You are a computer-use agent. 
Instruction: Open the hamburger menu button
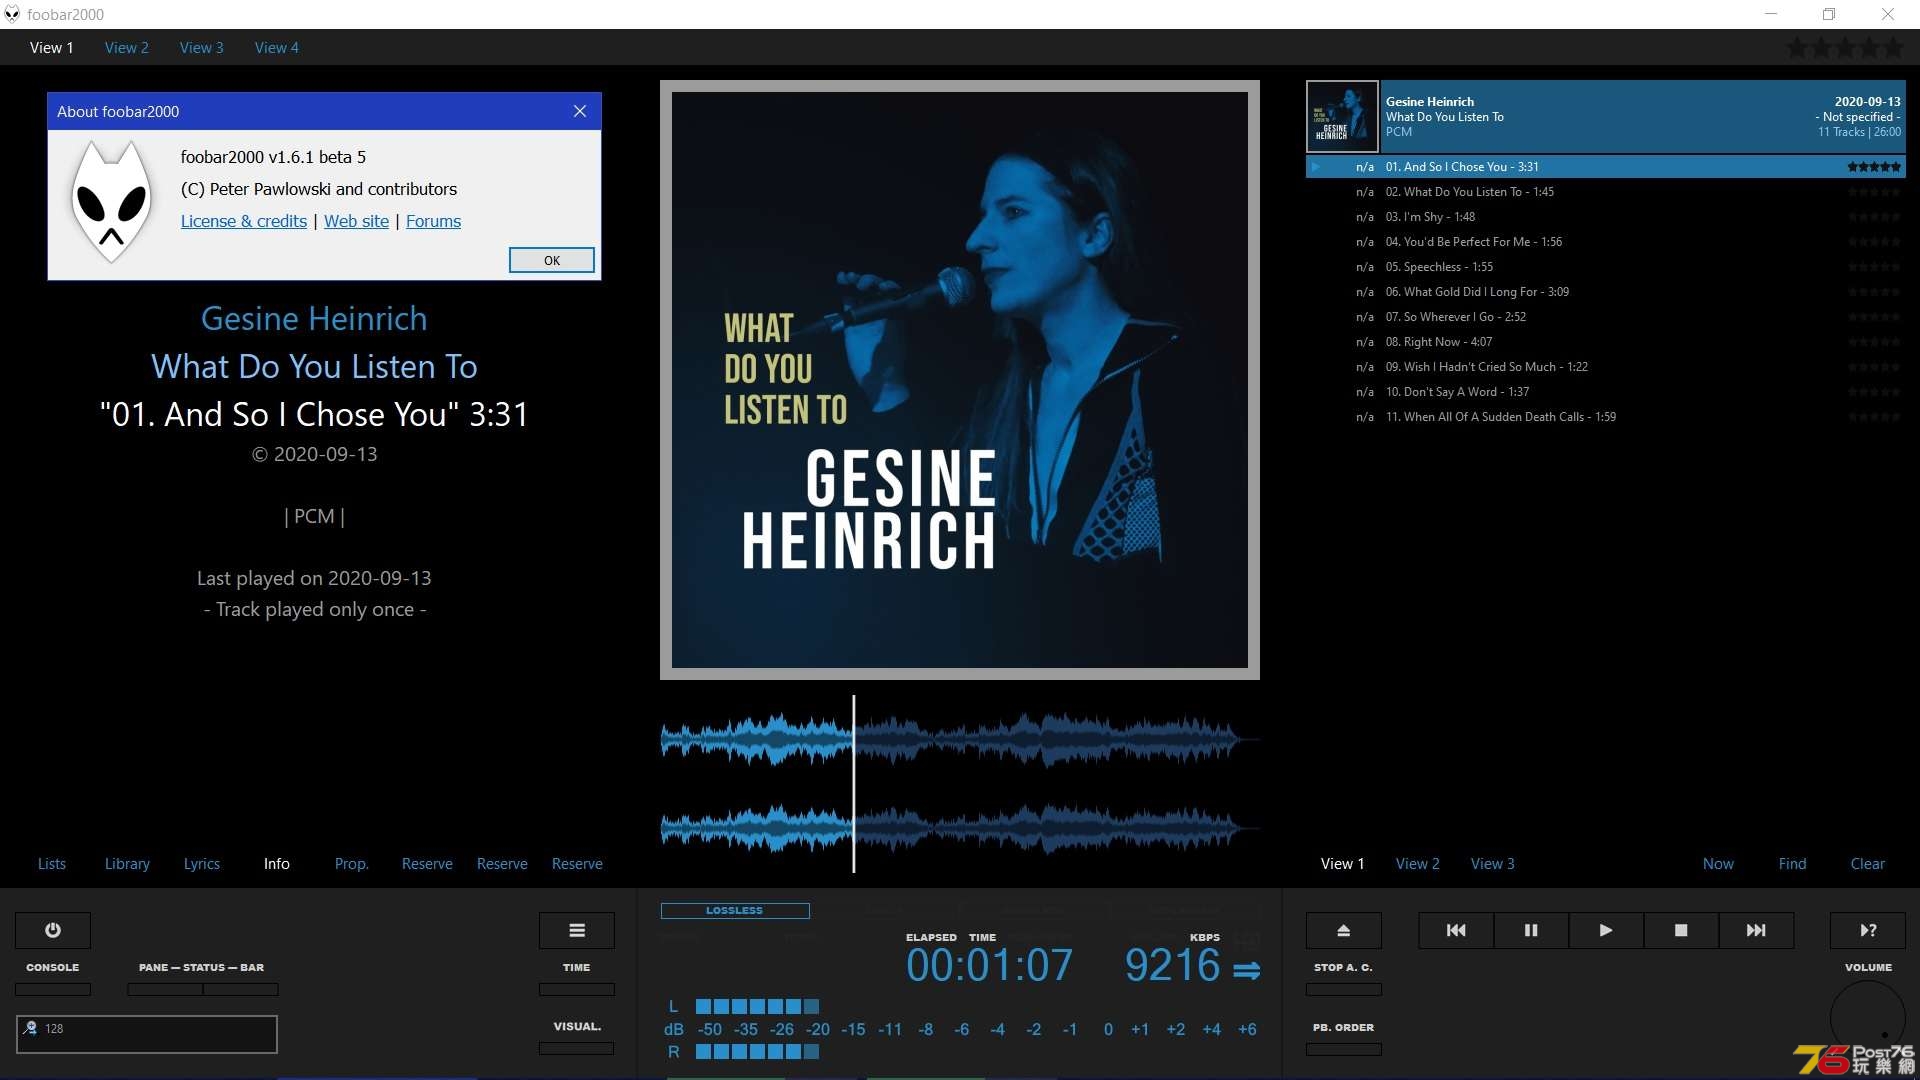(x=577, y=930)
